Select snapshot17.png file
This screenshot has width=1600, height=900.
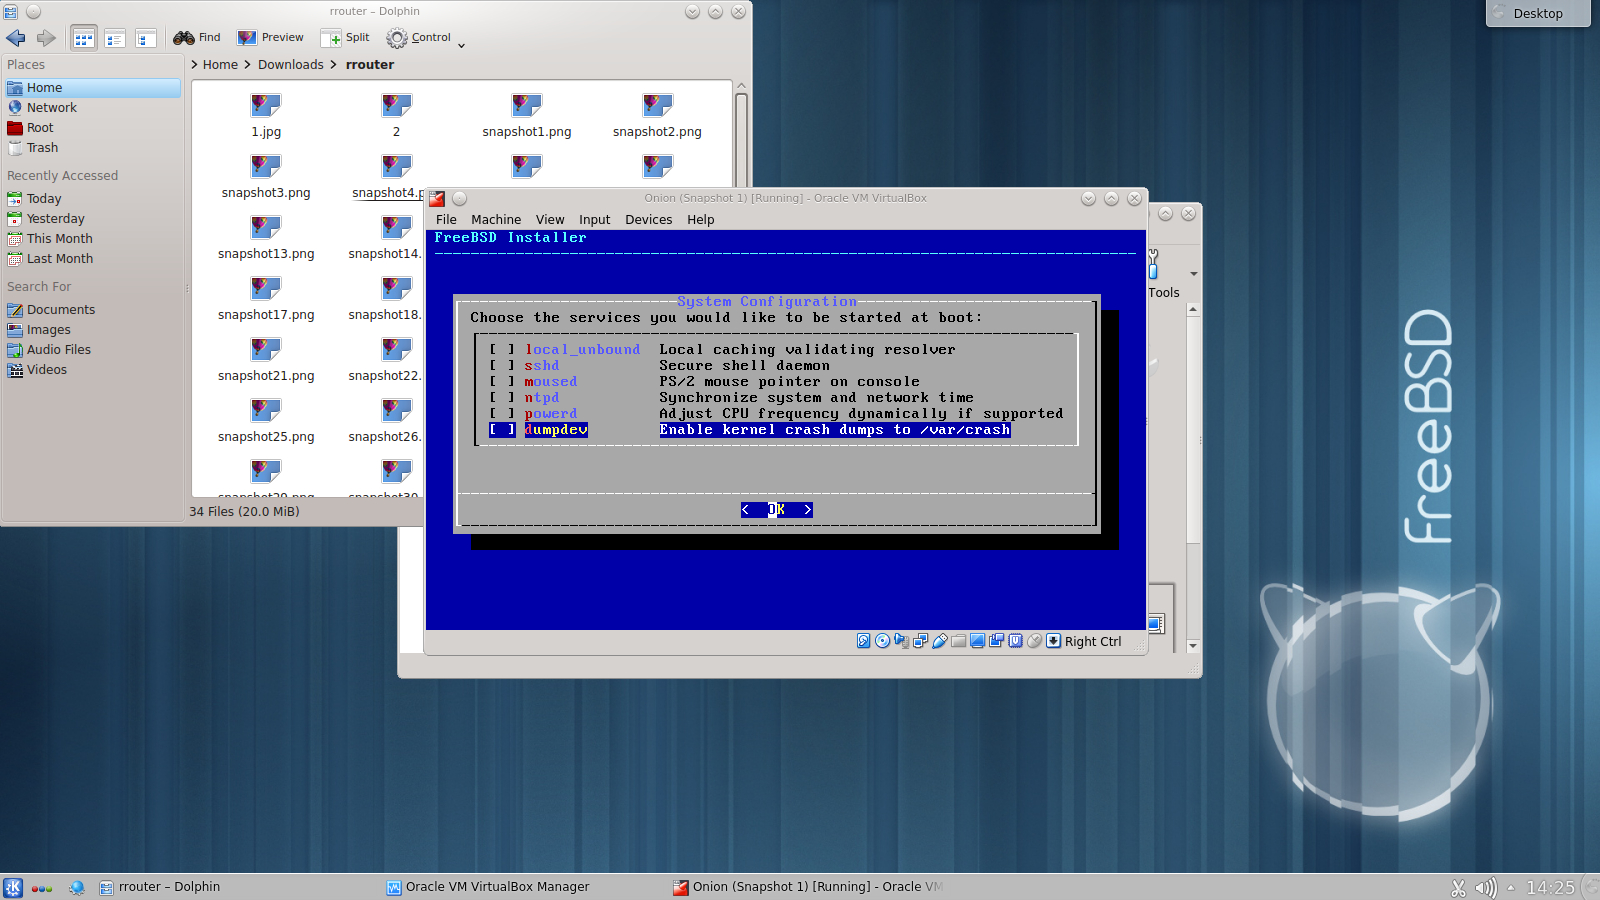pos(266,300)
